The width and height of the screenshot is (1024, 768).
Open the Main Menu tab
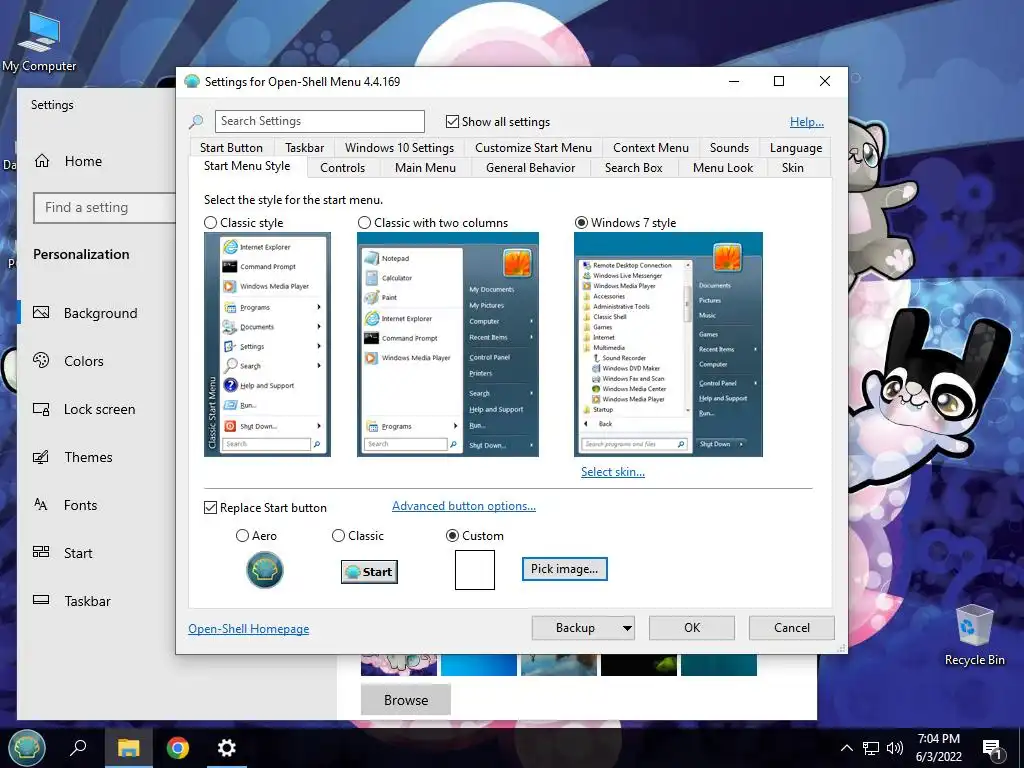coord(425,168)
